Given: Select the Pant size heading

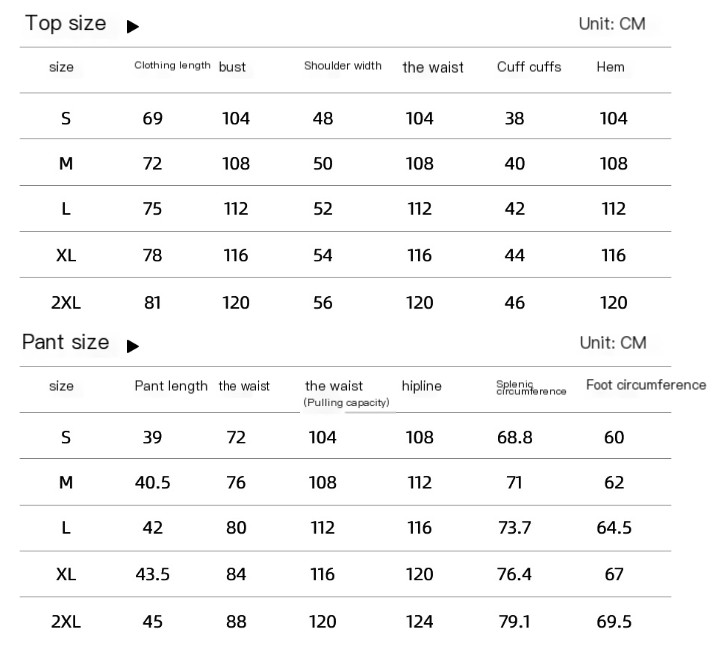Looking at the screenshot, I should tap(65, 342).
